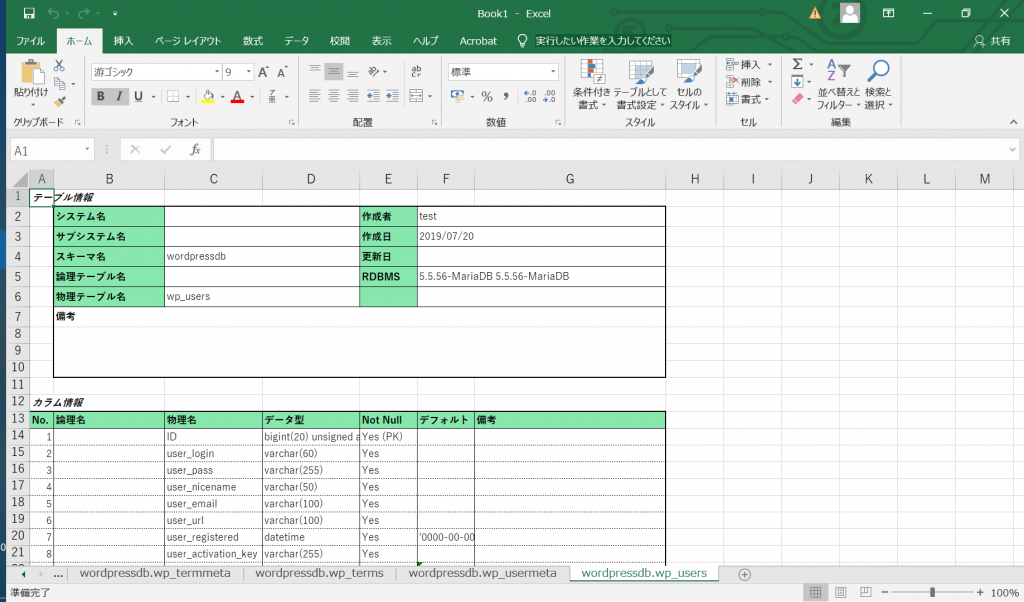This screenshot has height=602, width=1024.
Task: Center text horizontally
Action: pyautogui.click(x=334, y=96)
